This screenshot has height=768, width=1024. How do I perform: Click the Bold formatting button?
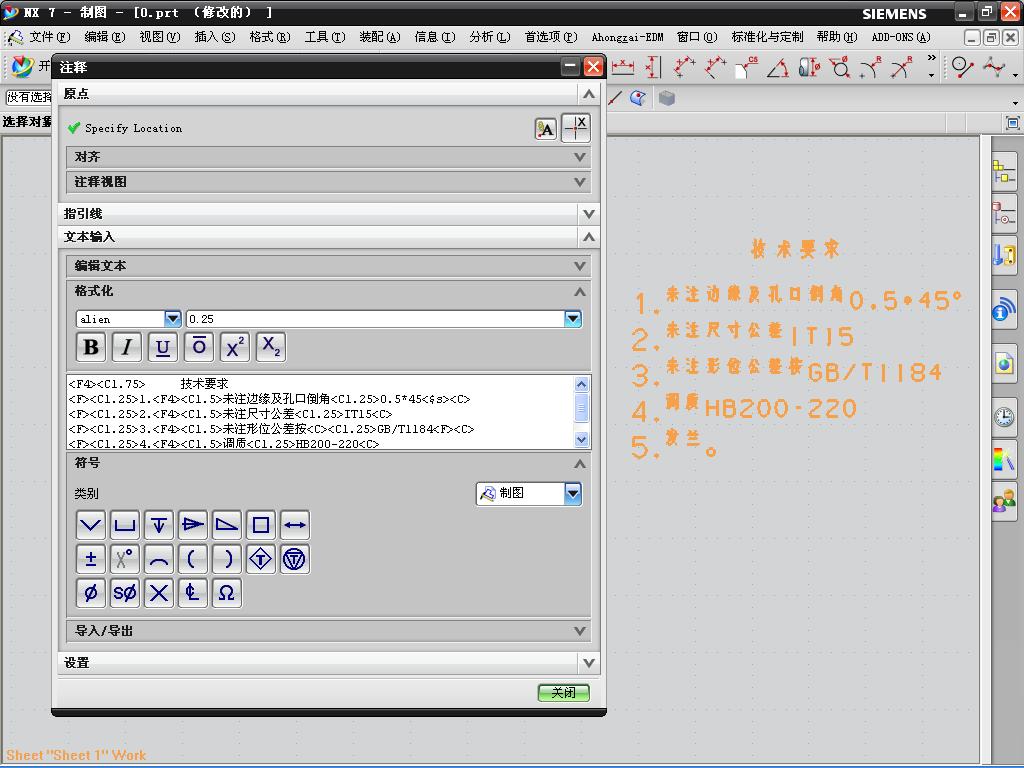(91, 347)
